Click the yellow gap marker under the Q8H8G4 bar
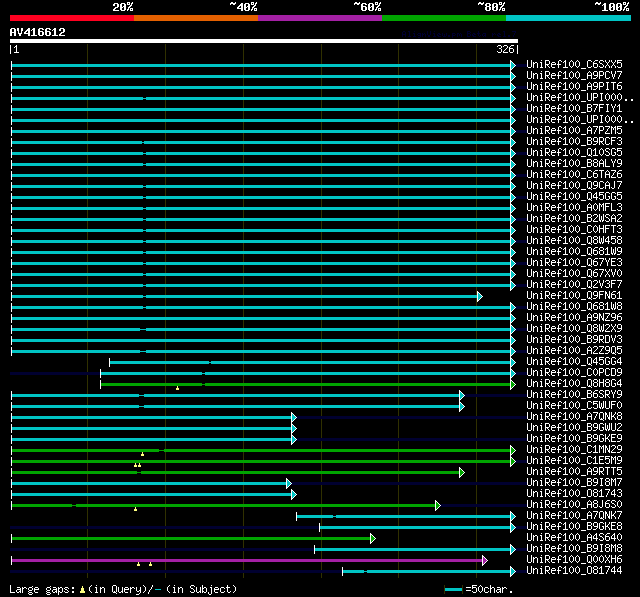640x597 pixels. tap(177, 388)
